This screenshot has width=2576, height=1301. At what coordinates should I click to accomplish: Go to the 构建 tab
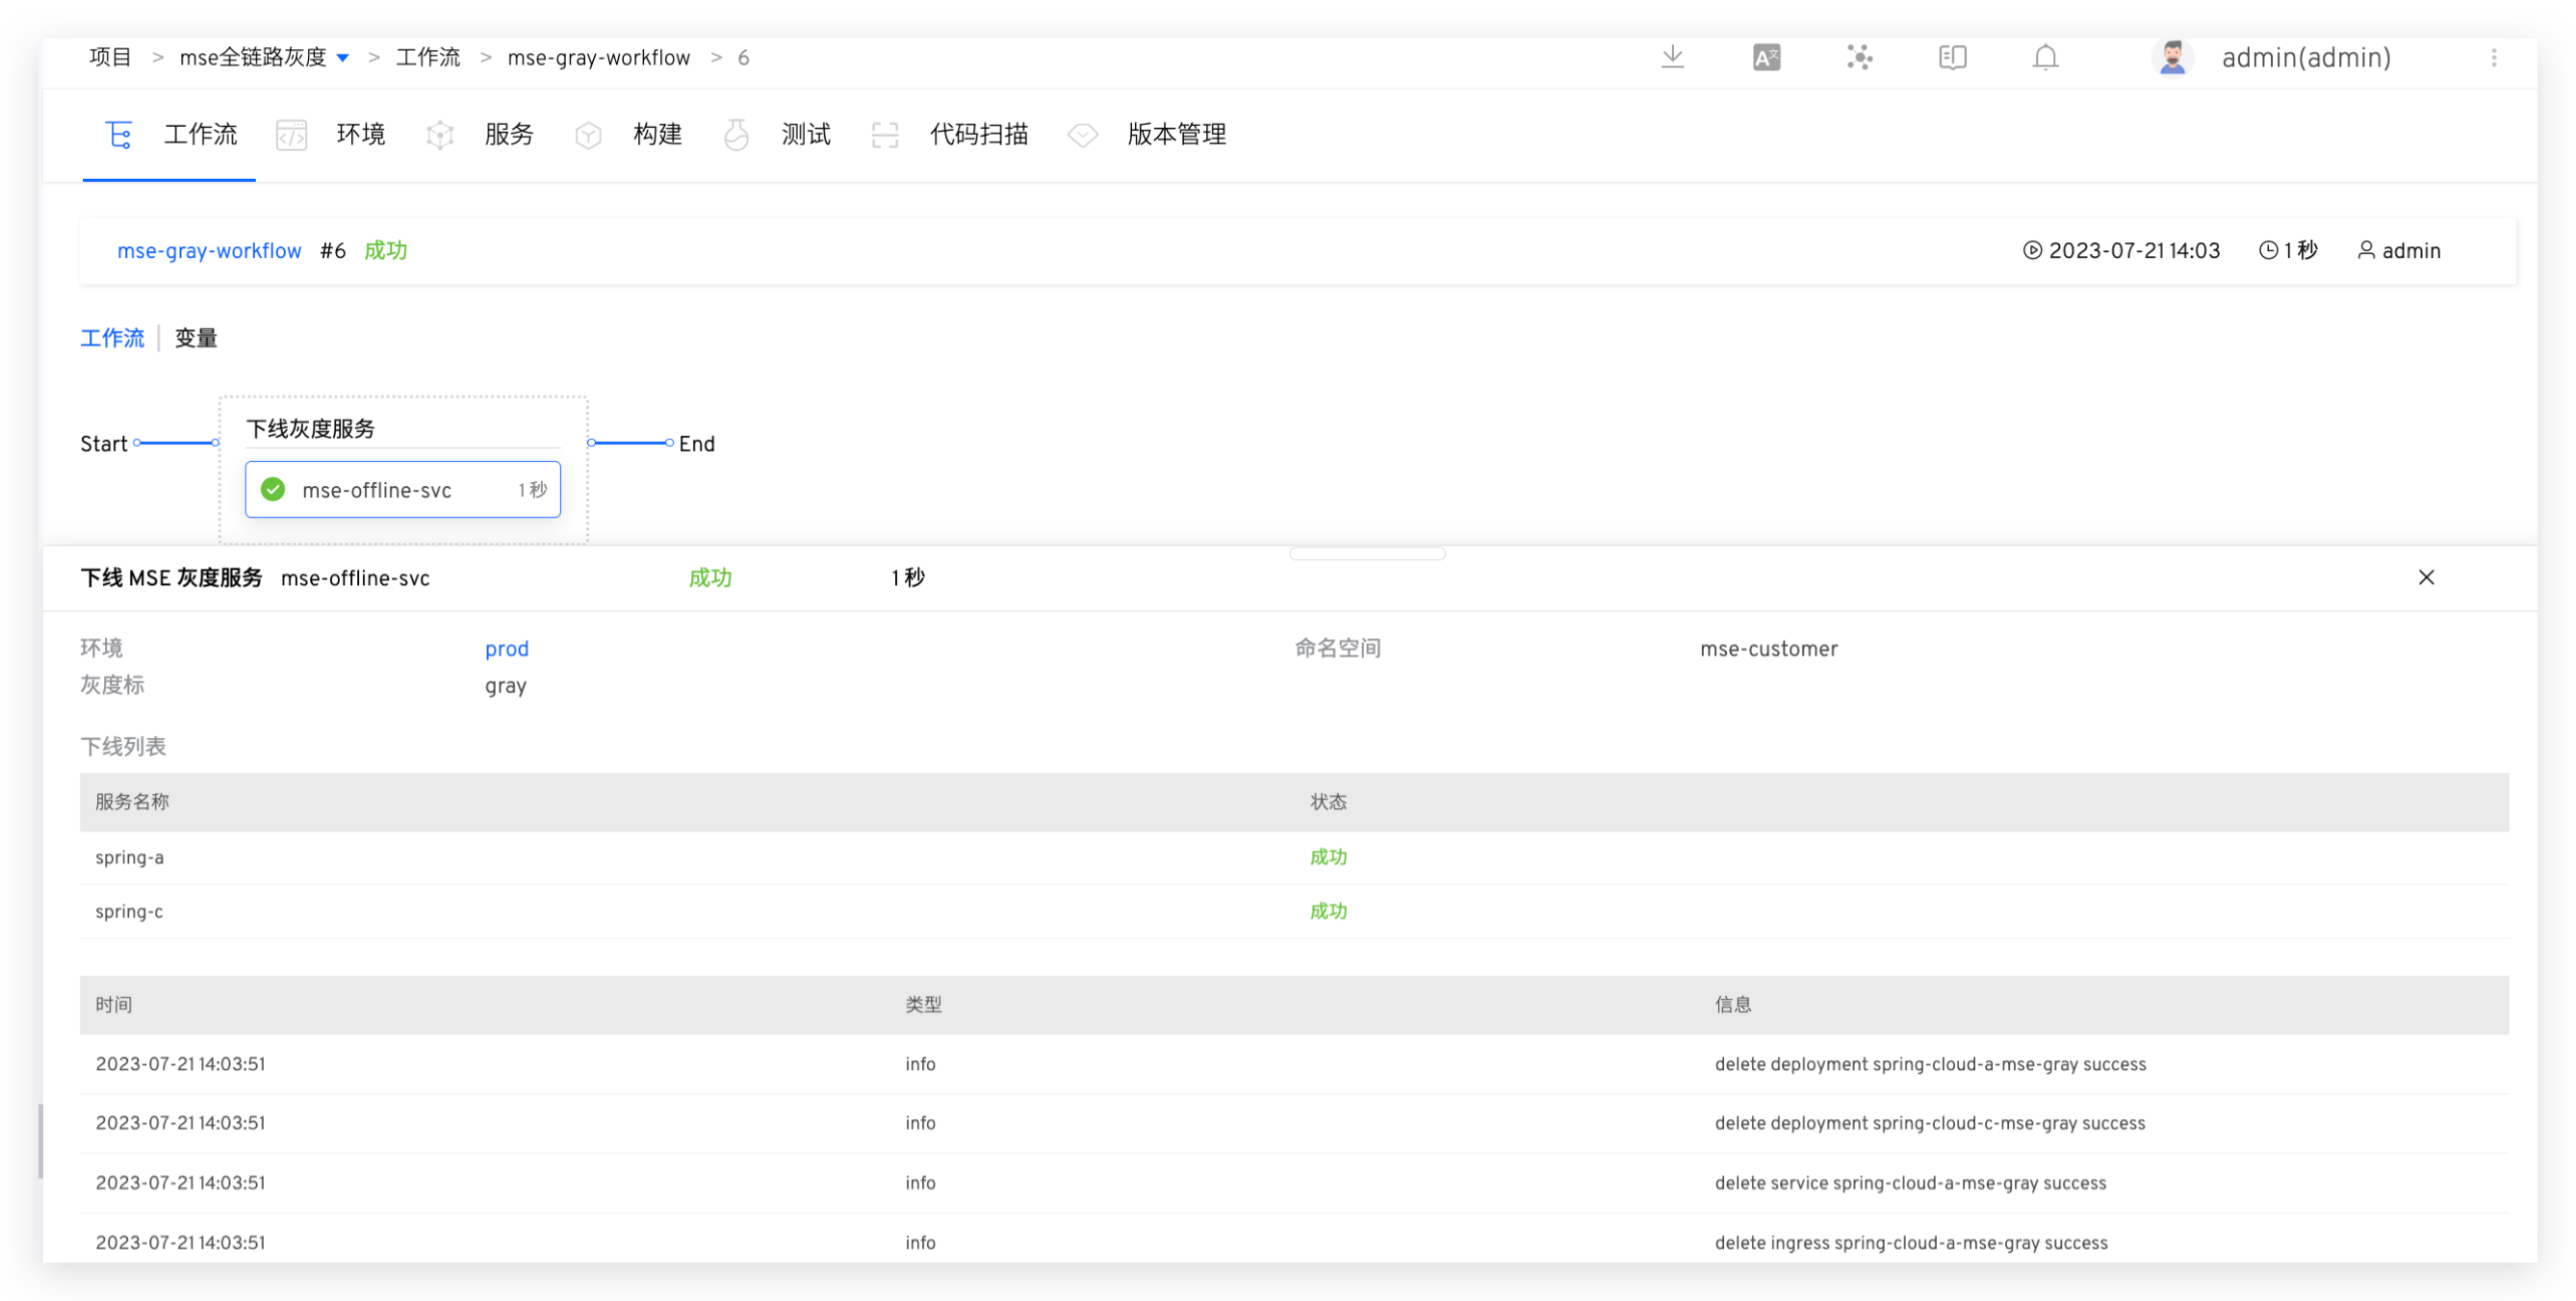click(x=657, y=134)
